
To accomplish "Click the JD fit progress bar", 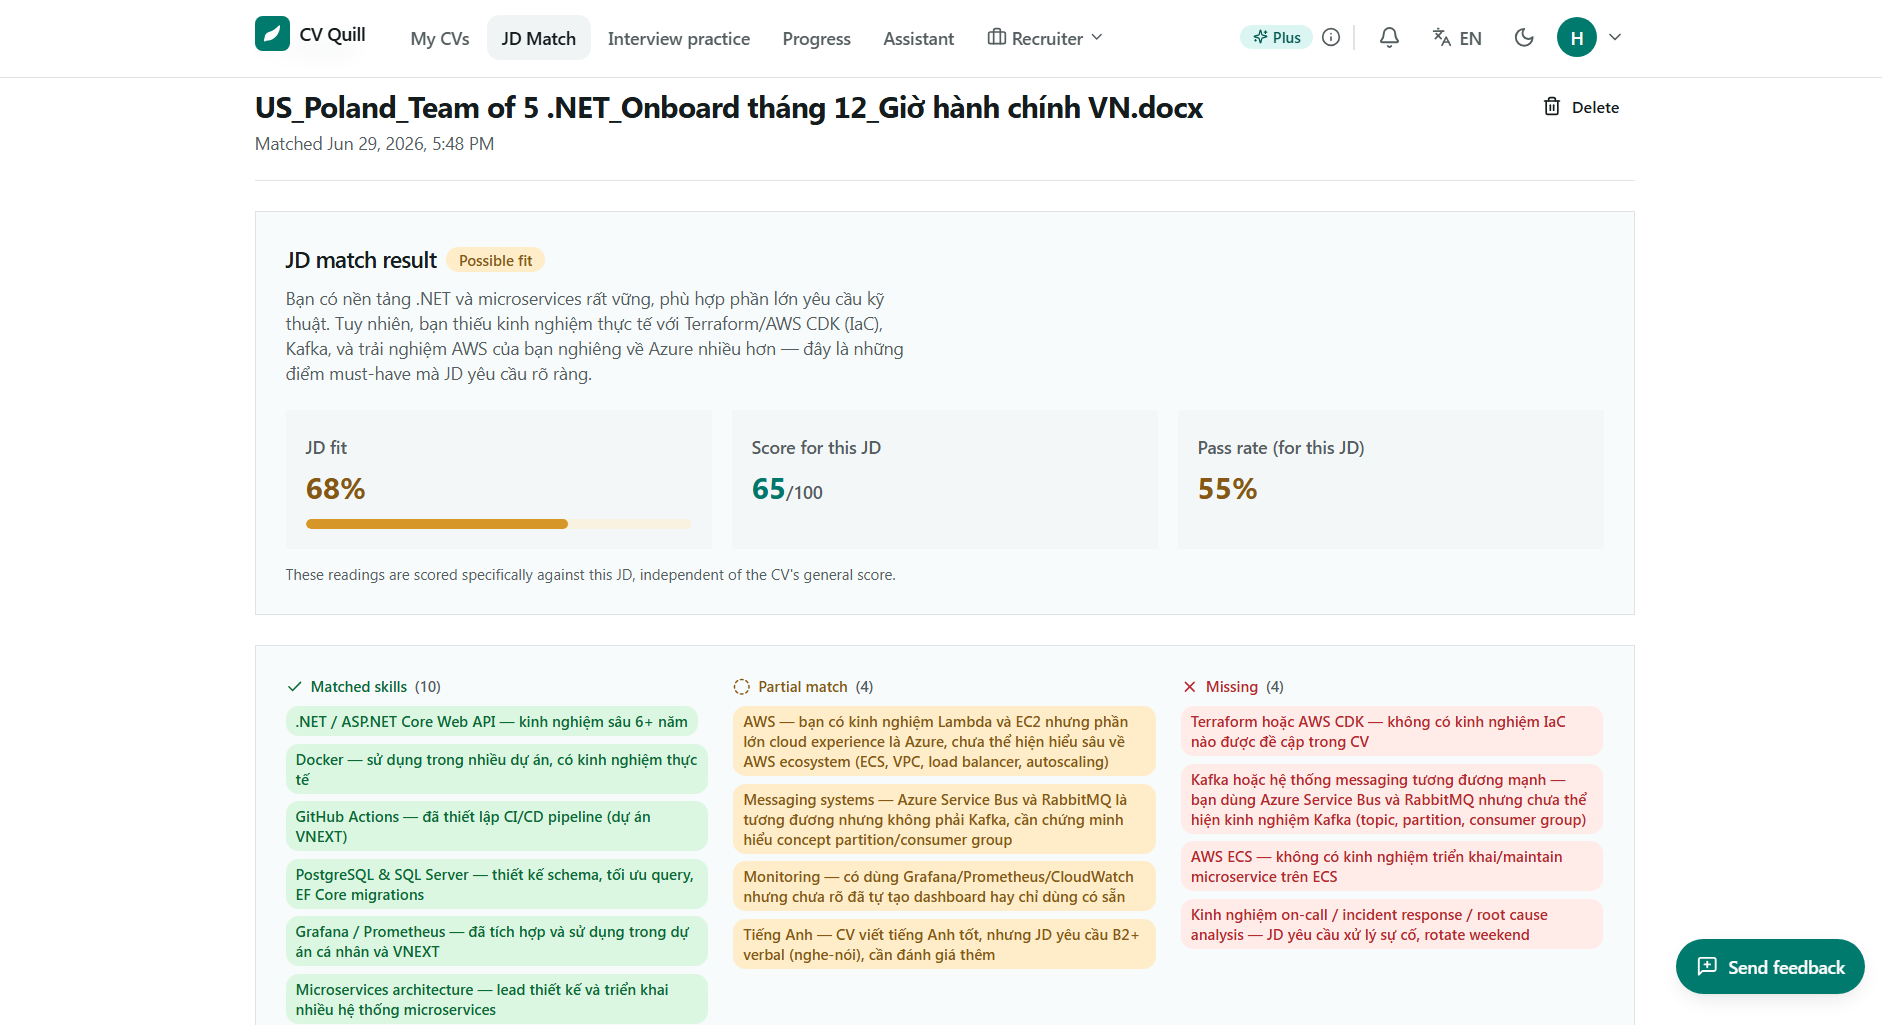I will click(x=498, y=524).
